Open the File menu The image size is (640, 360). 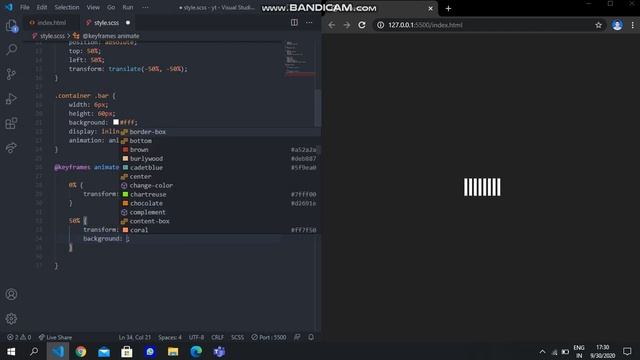(25, 7)
